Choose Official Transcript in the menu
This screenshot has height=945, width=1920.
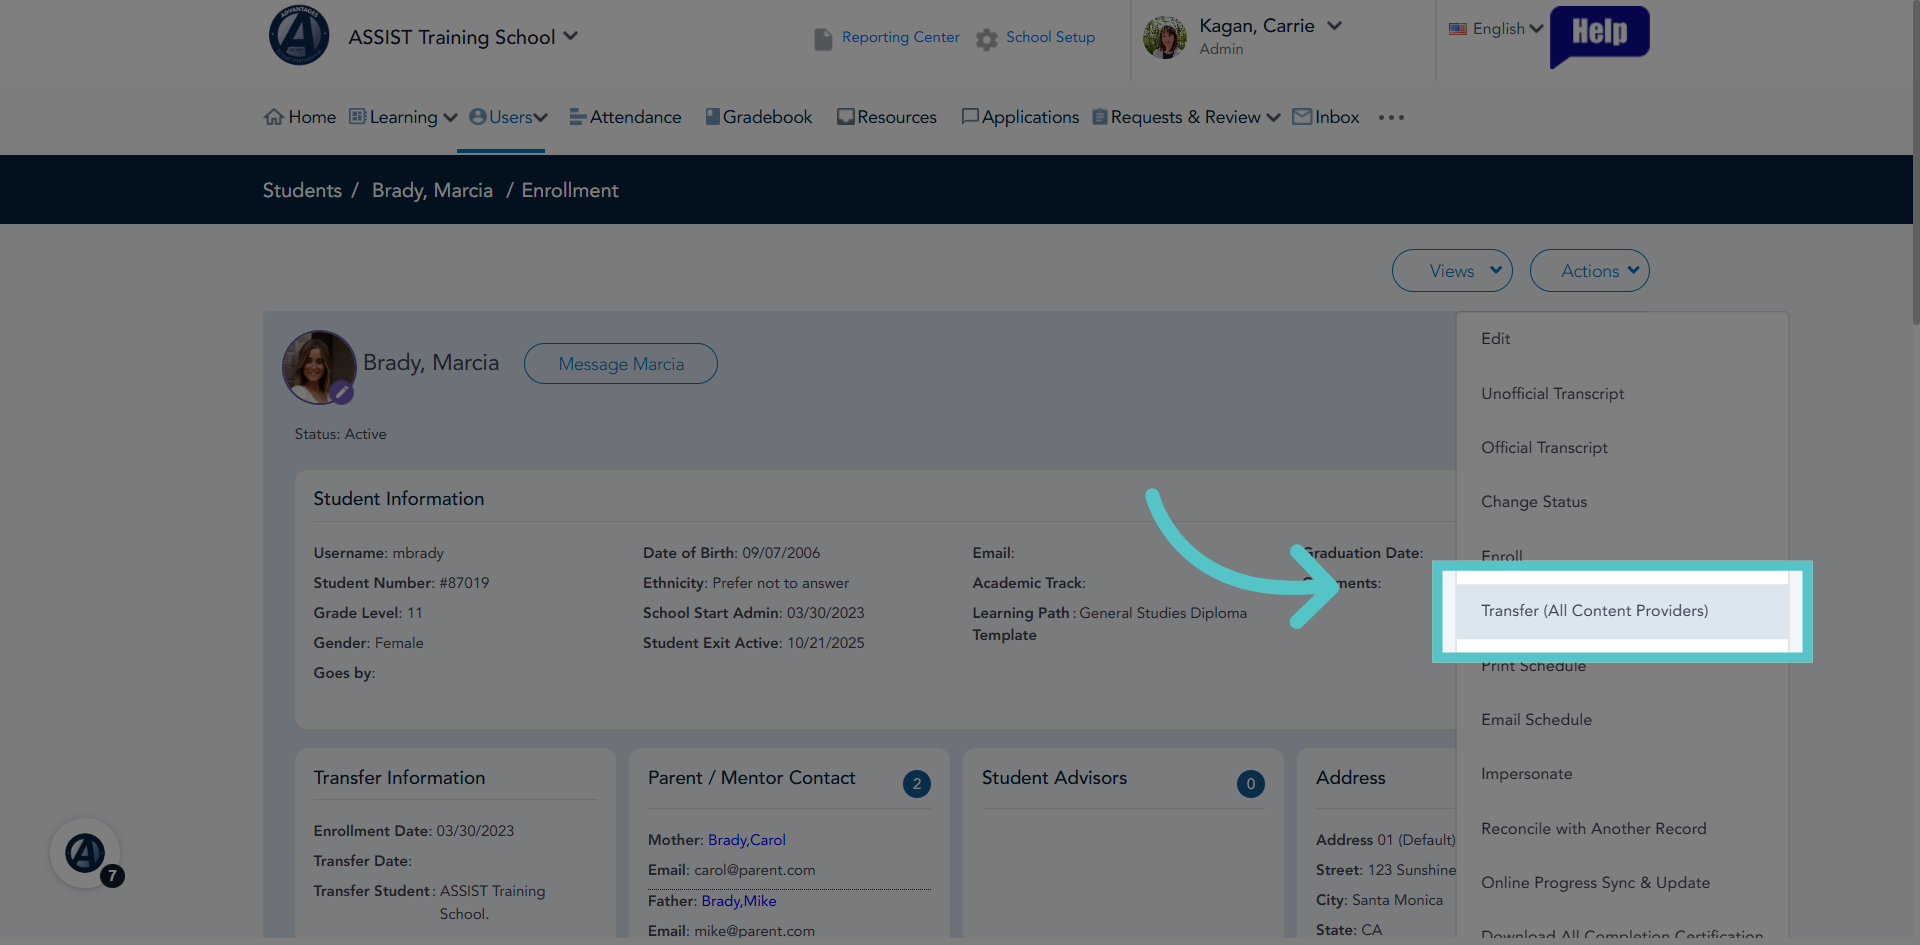(1621, 448)
